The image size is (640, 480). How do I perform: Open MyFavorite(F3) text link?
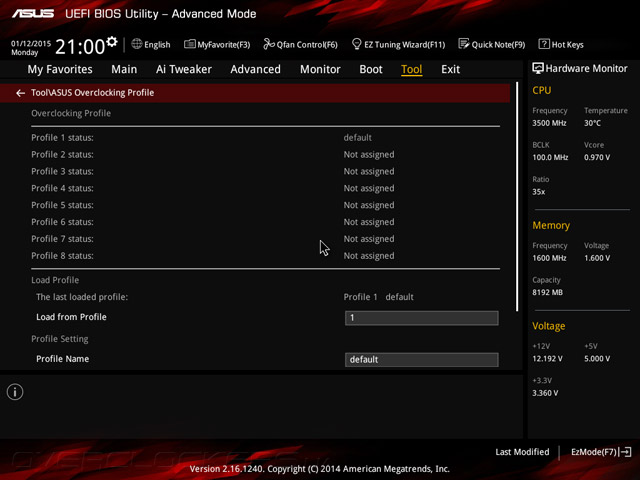[x=224, y=44]
